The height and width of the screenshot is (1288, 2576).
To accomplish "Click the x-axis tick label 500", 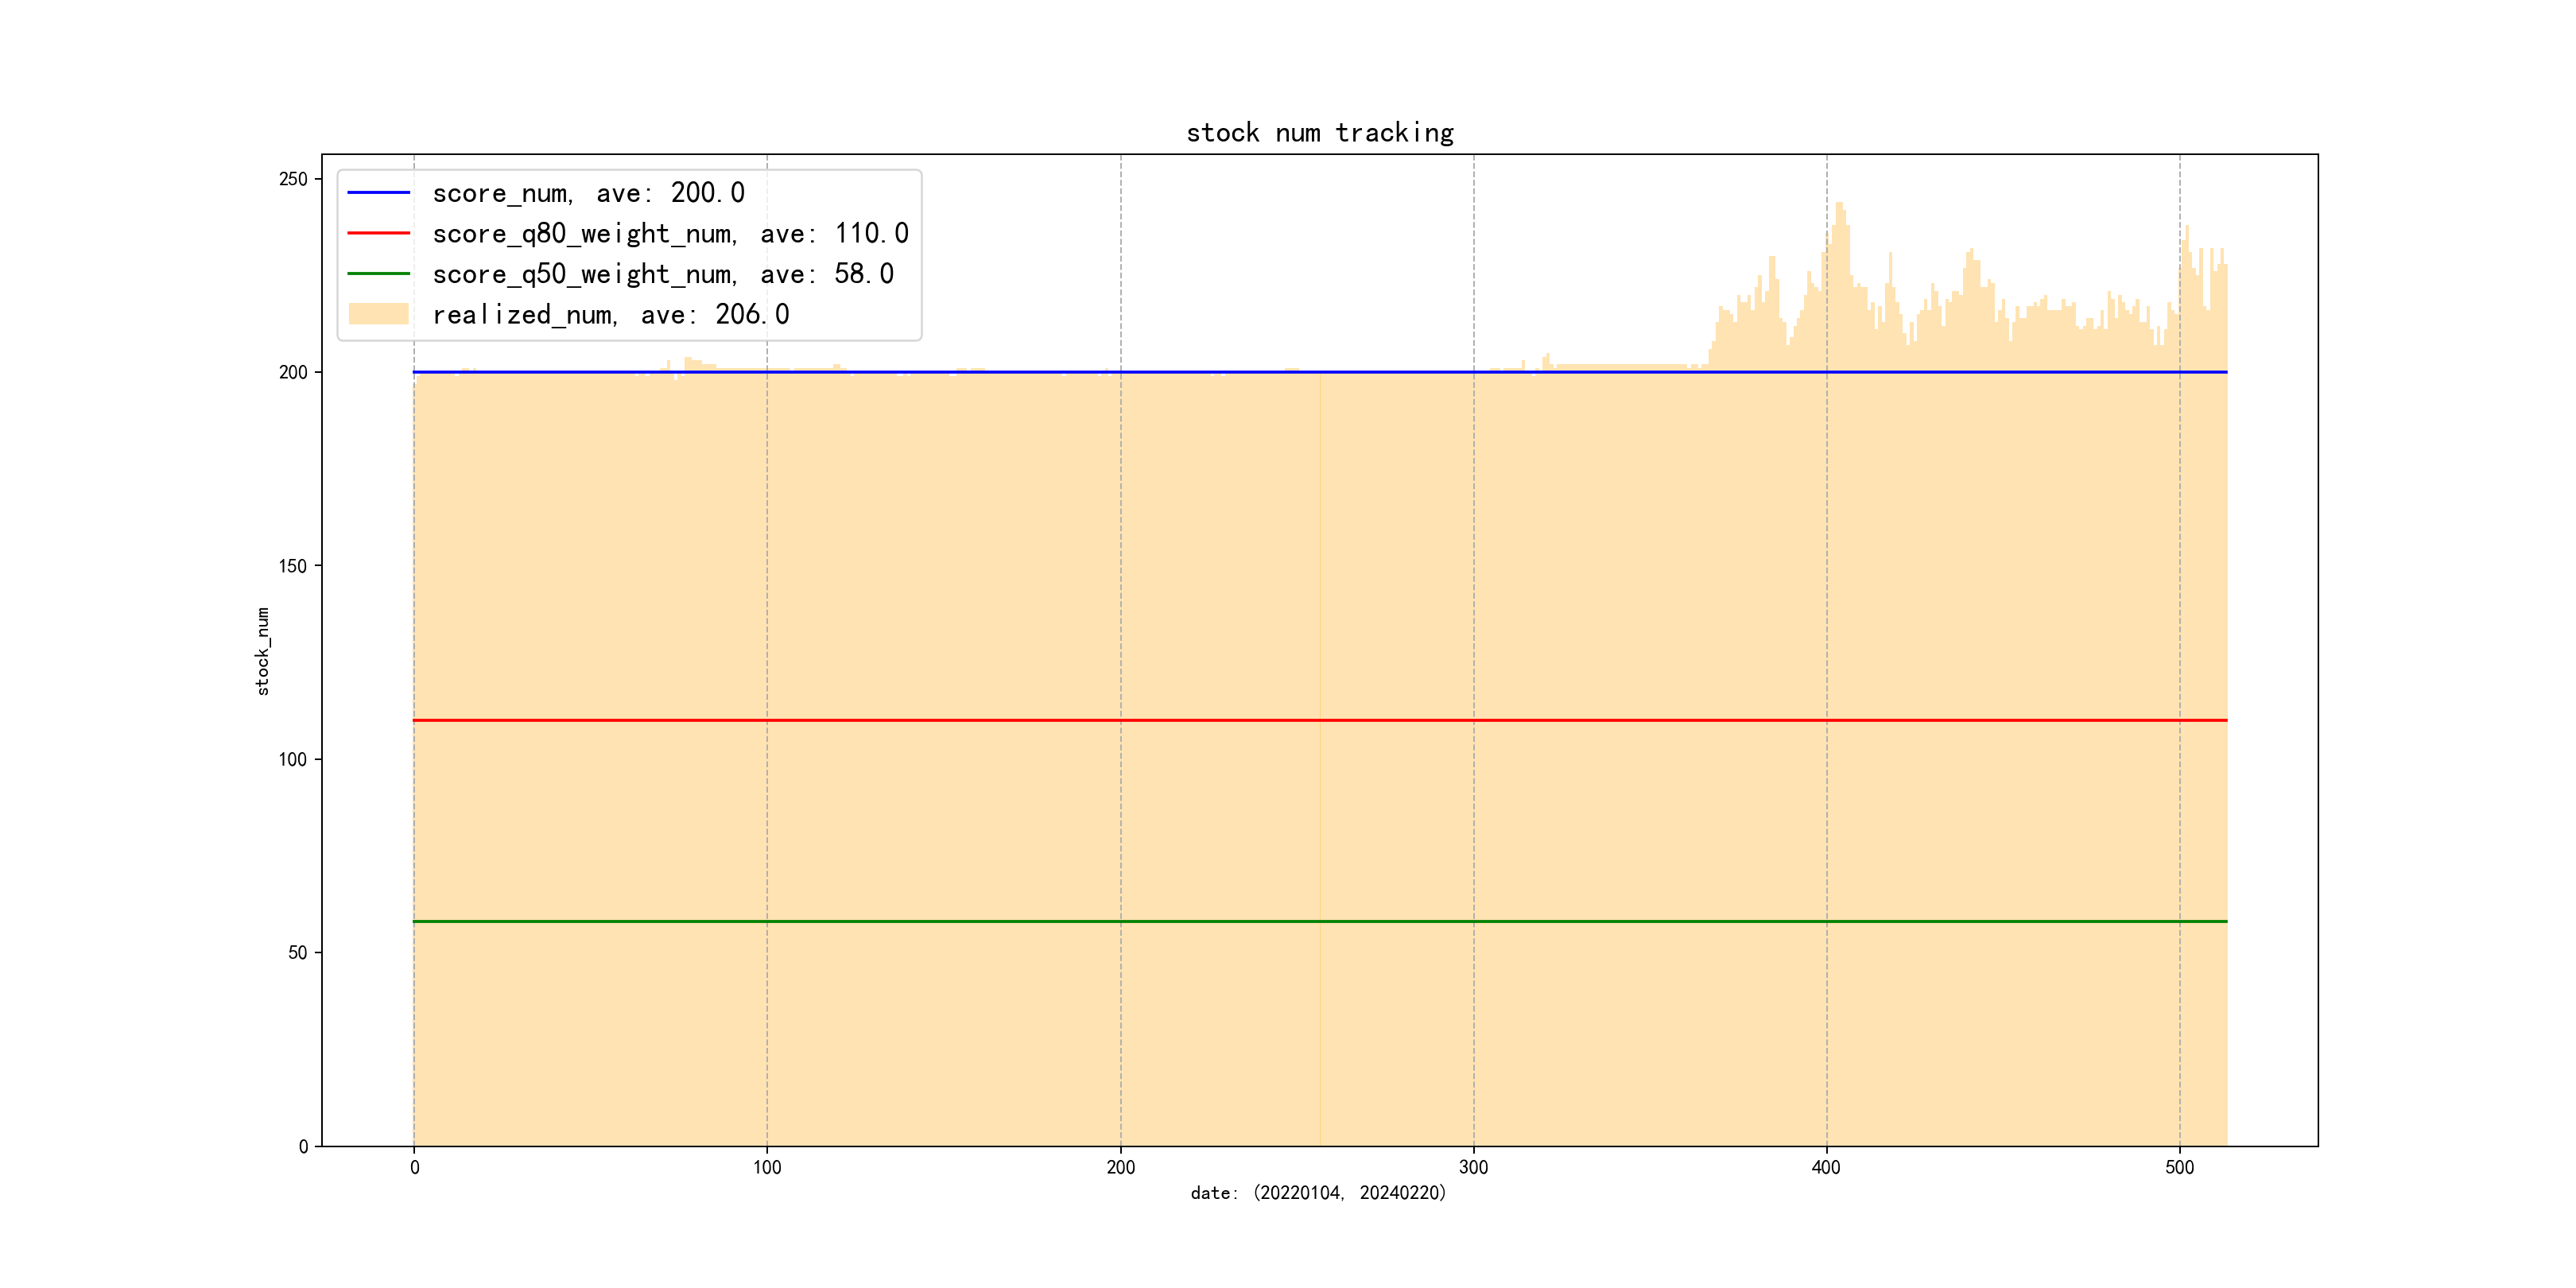I will pyautogui.click(x=2179, y=1168).
